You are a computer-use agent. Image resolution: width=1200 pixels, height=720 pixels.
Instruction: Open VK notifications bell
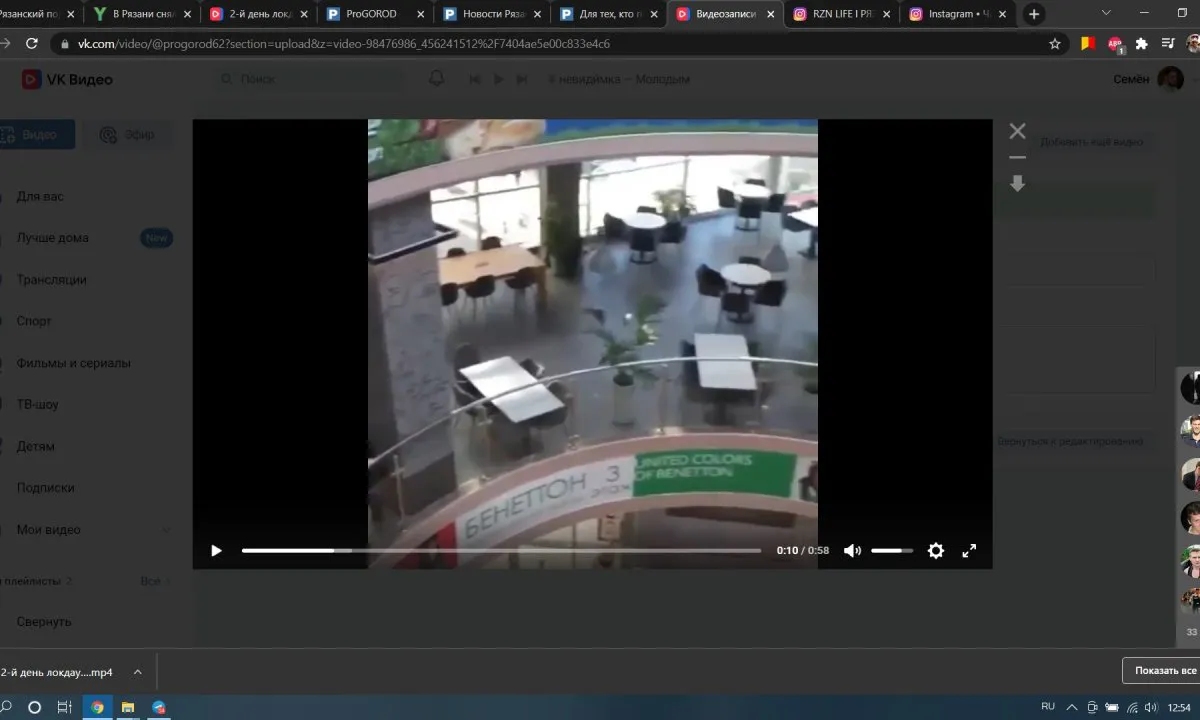pos(436,79)
